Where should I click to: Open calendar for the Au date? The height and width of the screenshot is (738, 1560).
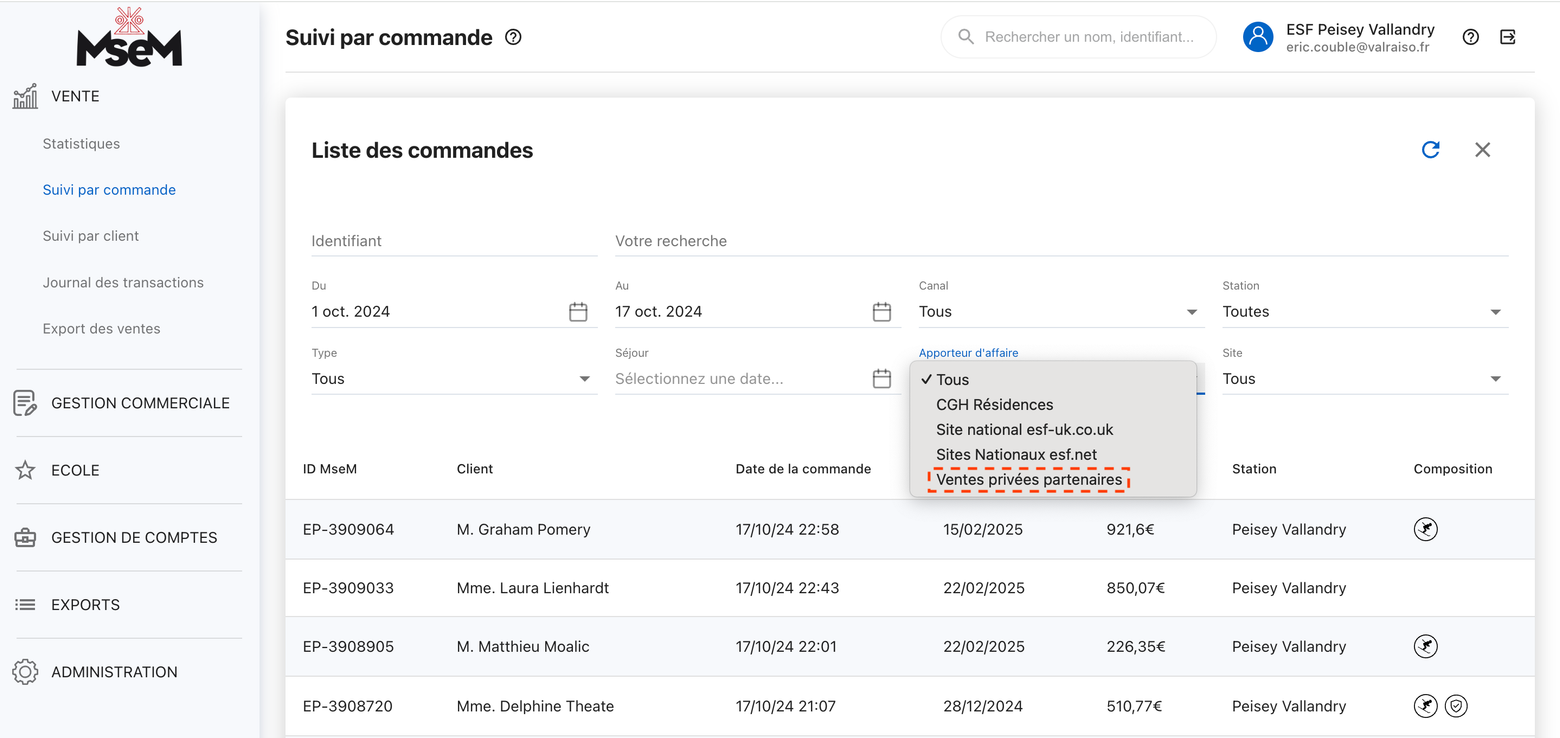pos(882,312)
